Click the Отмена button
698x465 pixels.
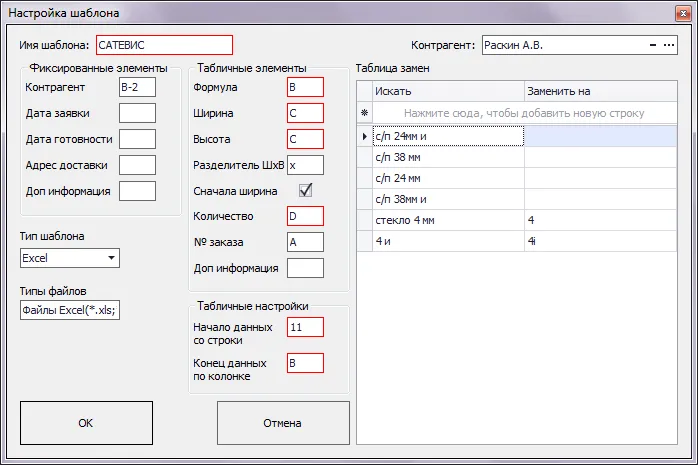click(283, 423)
